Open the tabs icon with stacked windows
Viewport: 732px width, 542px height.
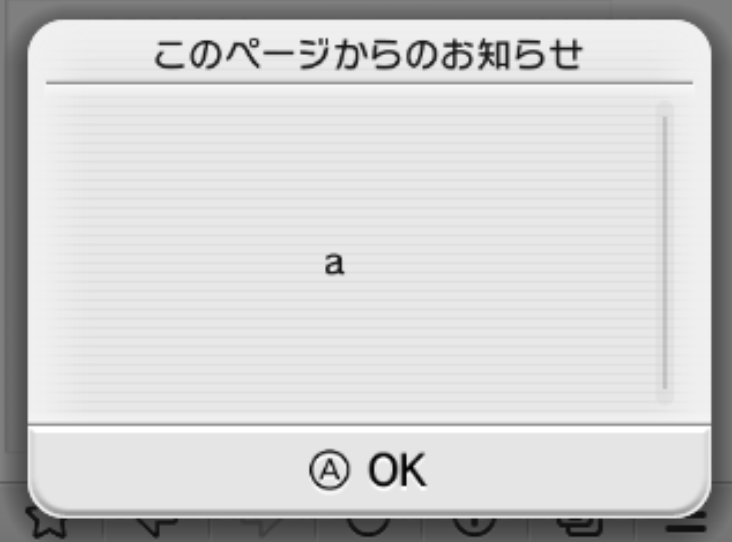[580, 525]
